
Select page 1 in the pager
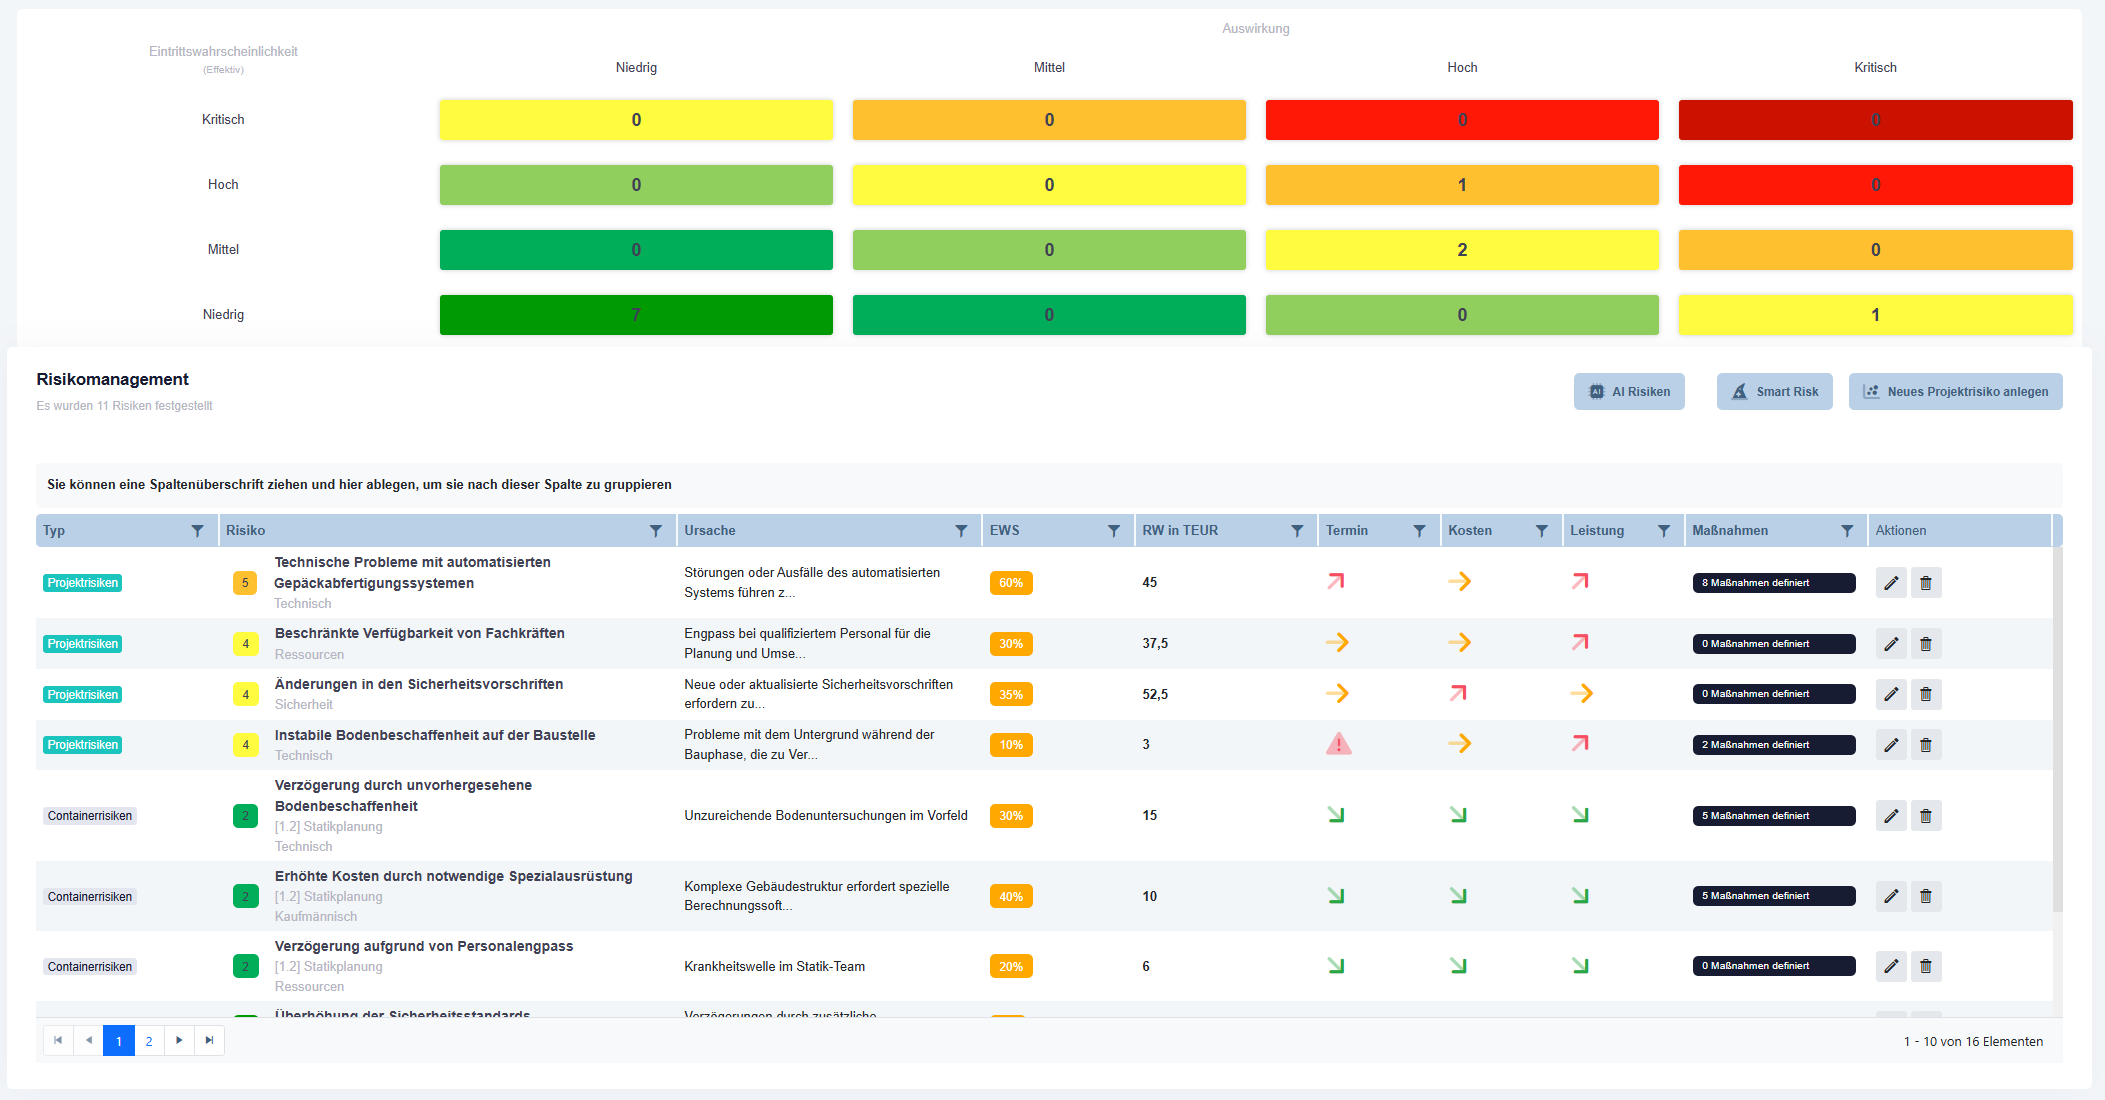tap(119, 1041)
